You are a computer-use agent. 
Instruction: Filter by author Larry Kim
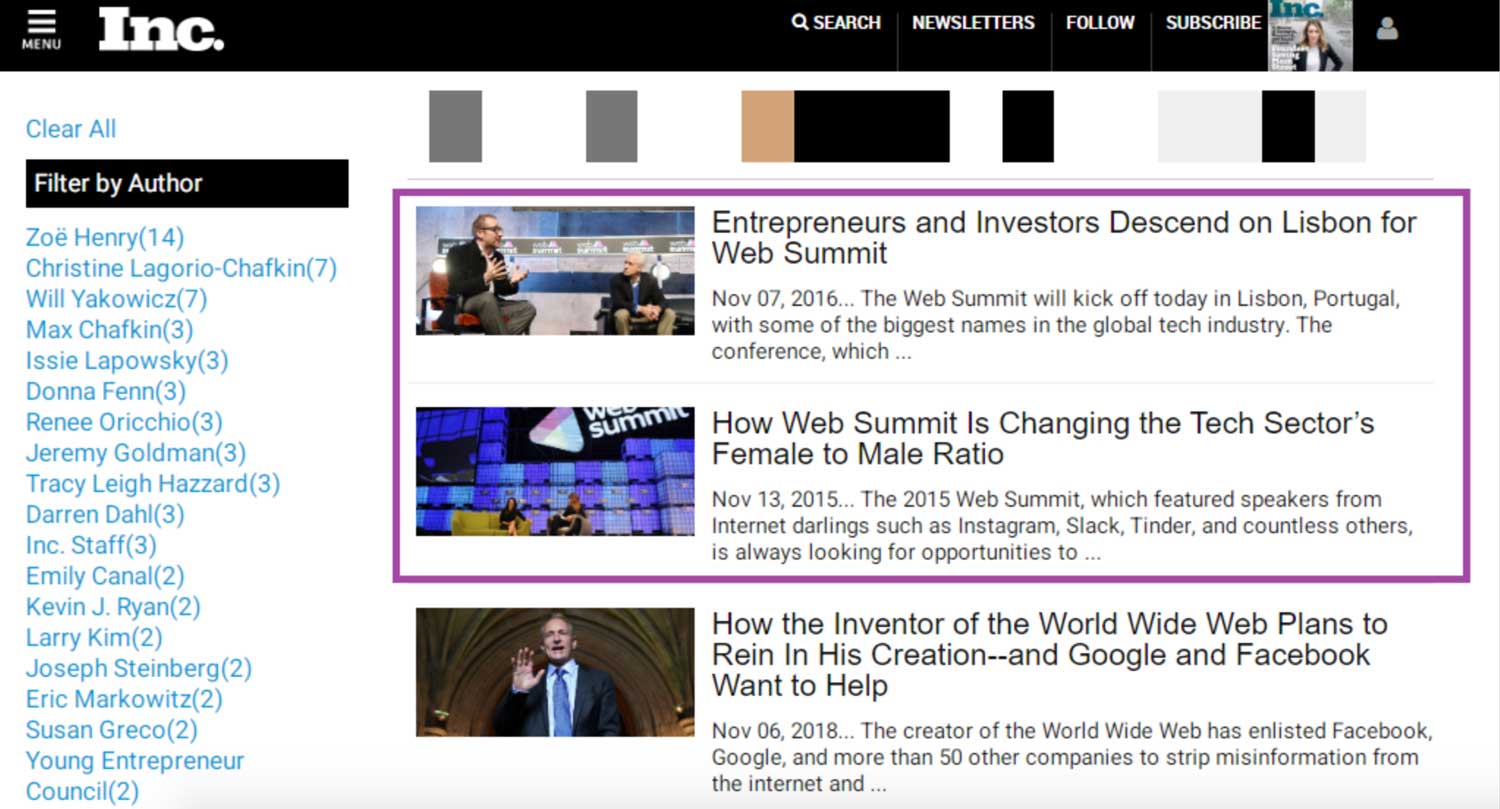94,640
